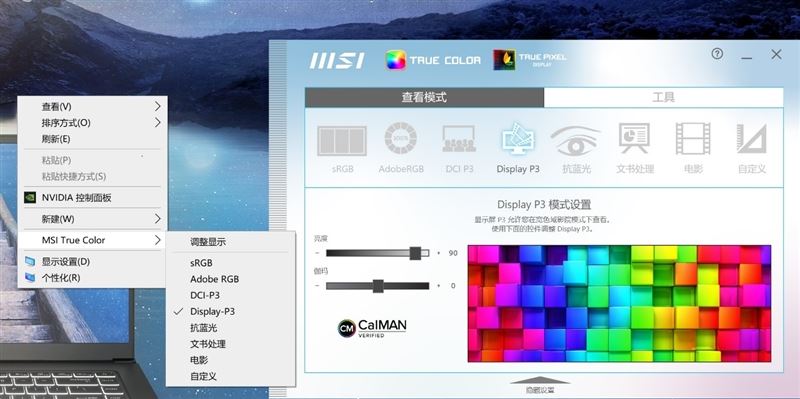800x399 pixels.
Task: Pick DCI-P3 in the context submenu
Action: coord(231,295)
